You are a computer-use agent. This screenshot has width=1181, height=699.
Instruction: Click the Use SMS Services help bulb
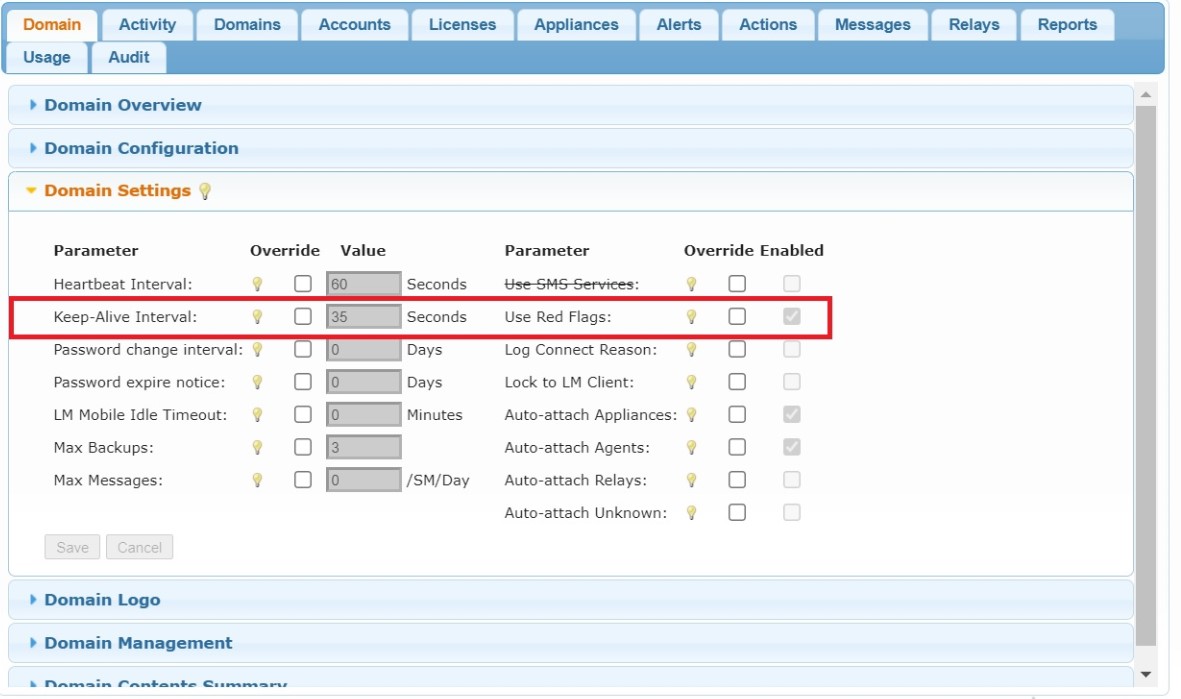(x=691, y=284)
